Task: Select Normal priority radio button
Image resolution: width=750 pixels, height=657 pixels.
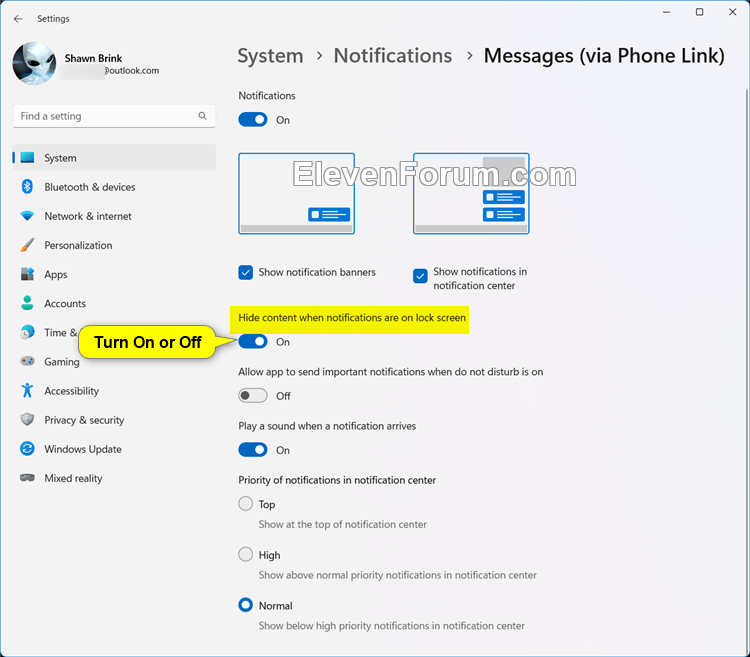Action: click(245, 605)
